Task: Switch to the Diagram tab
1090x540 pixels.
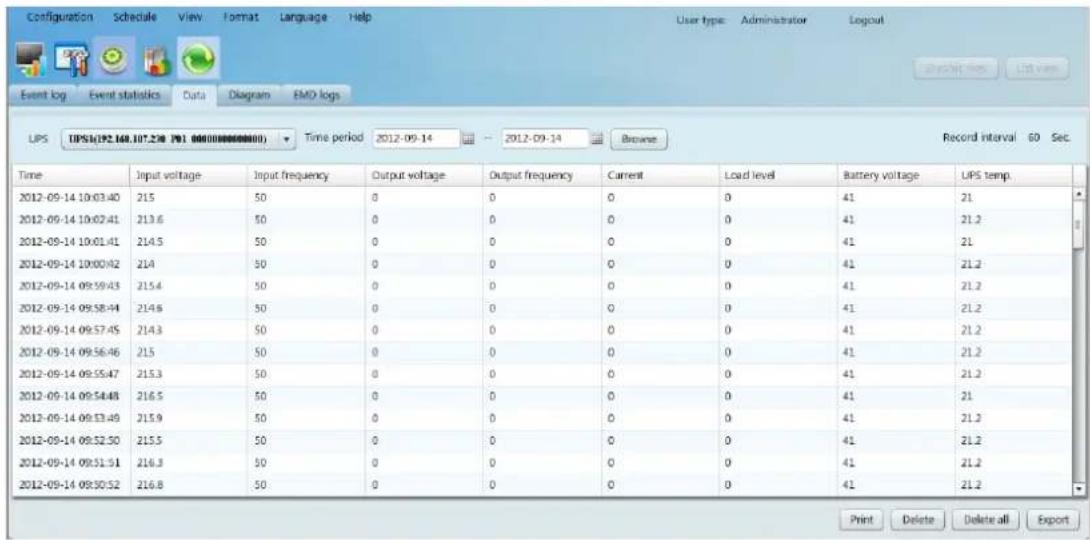Action: [247, 96]
